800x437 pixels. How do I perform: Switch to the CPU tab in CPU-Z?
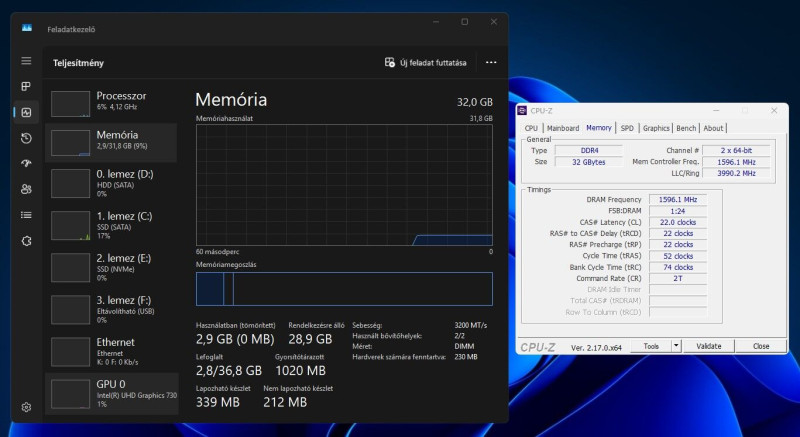click(531, 128)
